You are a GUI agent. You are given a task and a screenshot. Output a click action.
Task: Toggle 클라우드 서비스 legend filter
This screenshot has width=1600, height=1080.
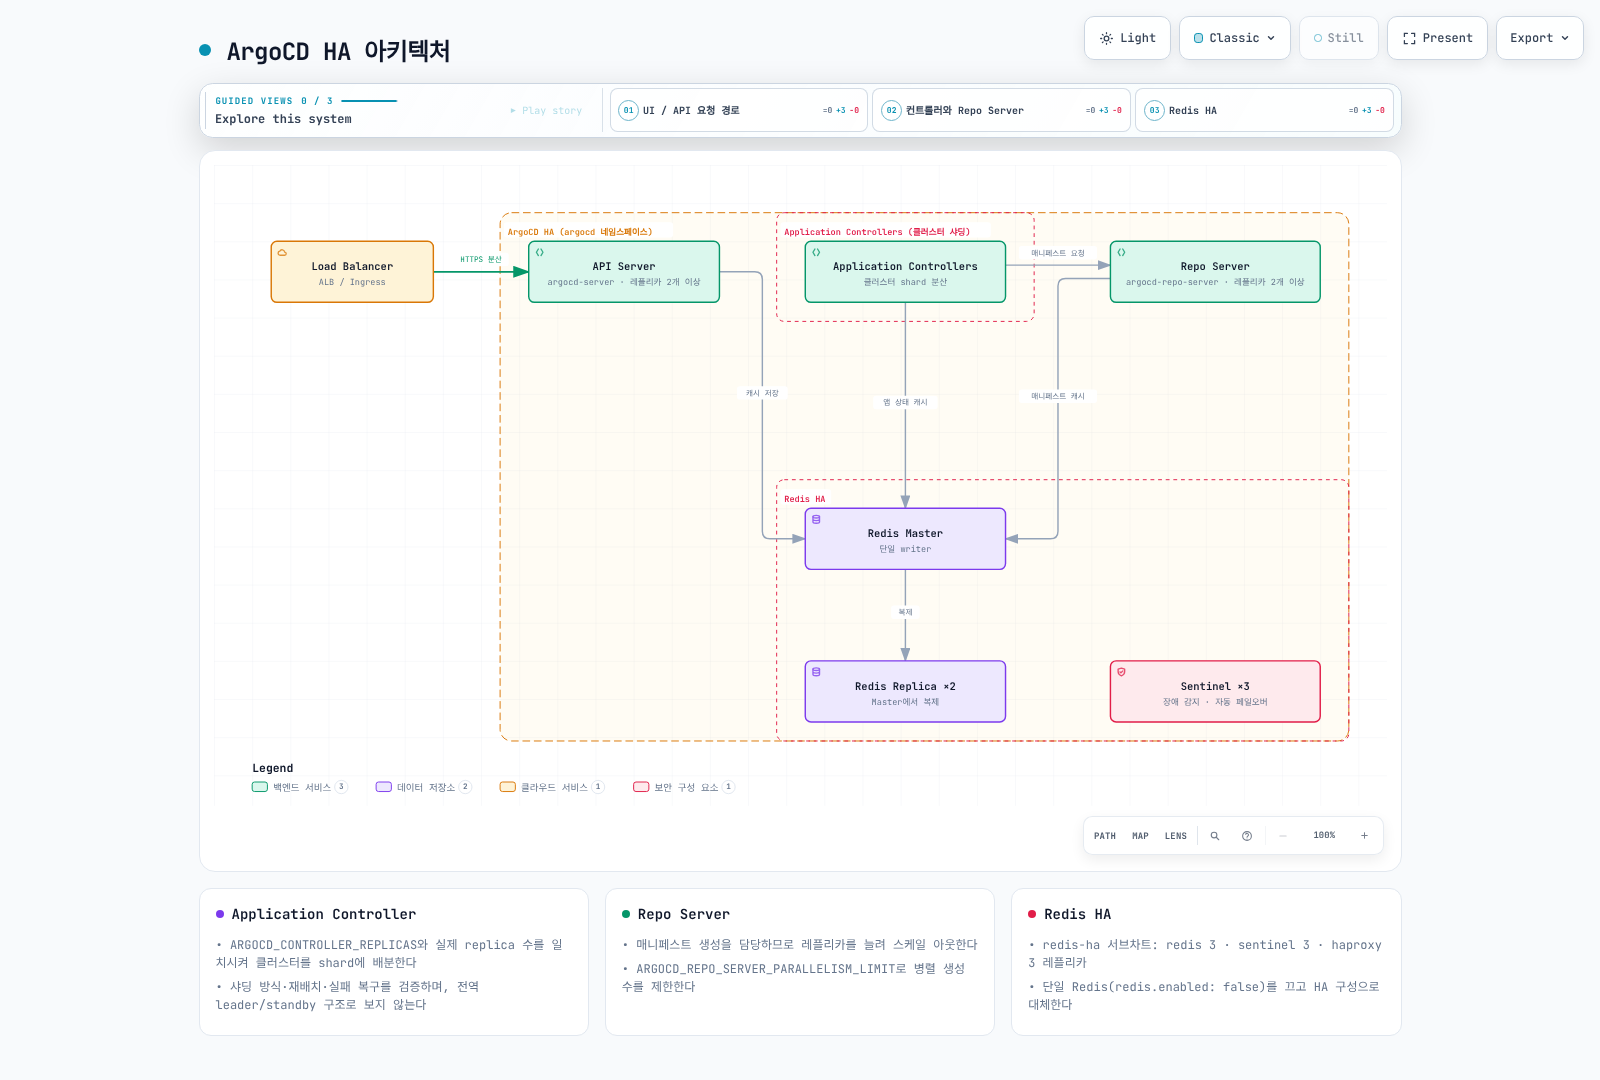point(552,787)
